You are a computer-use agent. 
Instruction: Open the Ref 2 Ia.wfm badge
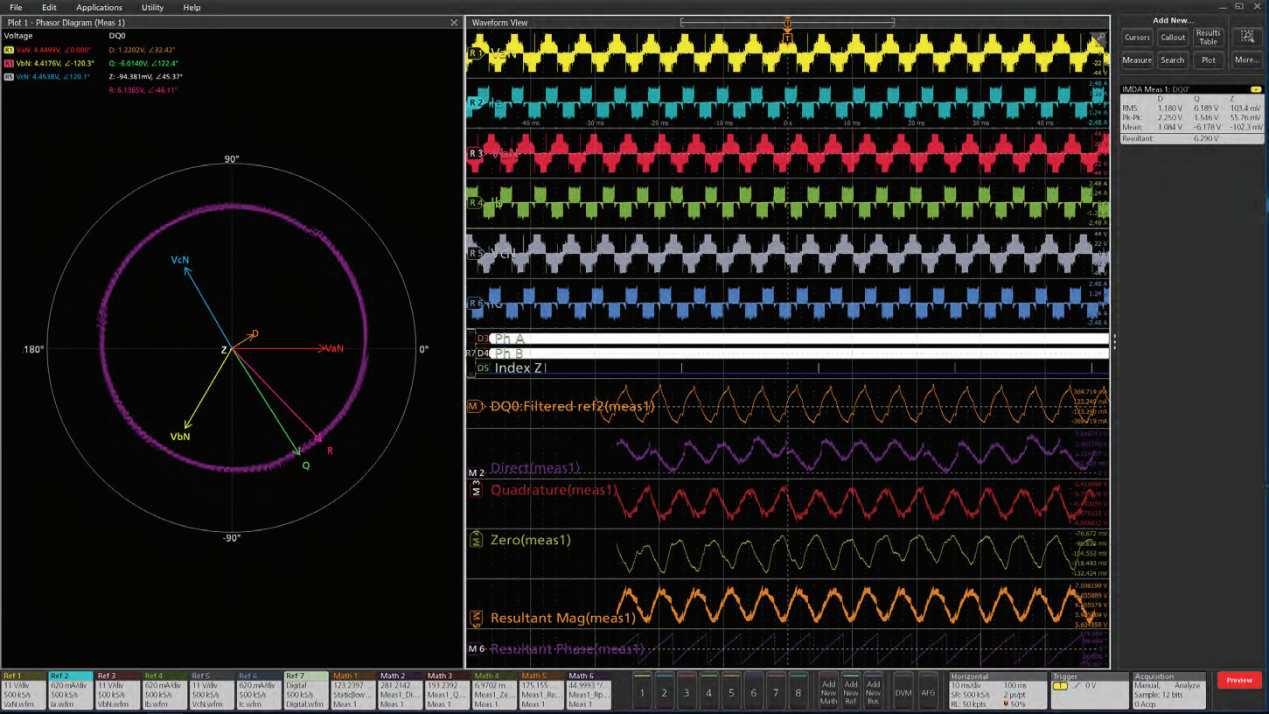tap(71, 690)
